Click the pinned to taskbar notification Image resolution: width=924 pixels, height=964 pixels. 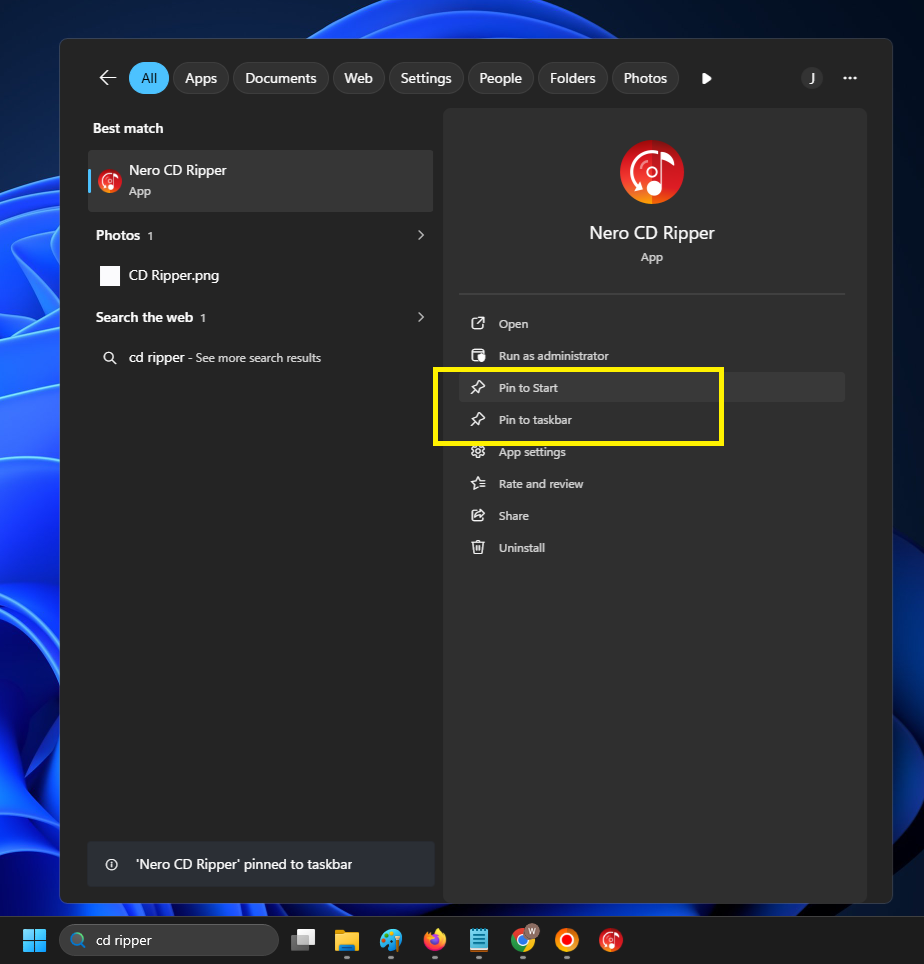(261, 864)
